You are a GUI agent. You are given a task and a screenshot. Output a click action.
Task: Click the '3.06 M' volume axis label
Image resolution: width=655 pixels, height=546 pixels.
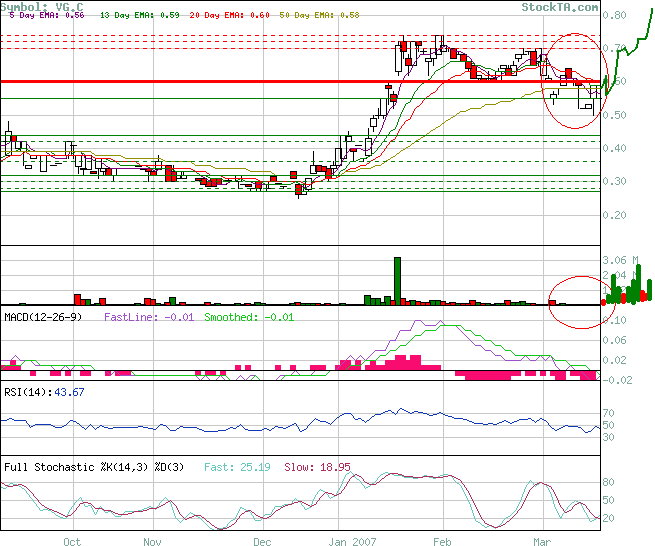(620, 260)
